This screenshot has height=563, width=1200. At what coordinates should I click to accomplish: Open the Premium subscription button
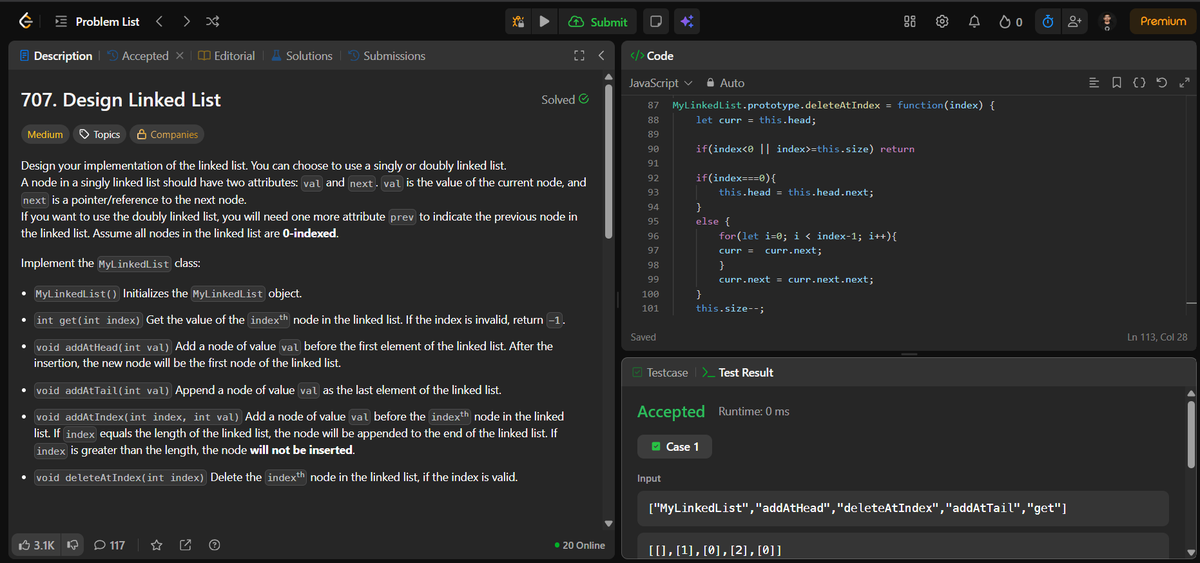pos(1162,21)
